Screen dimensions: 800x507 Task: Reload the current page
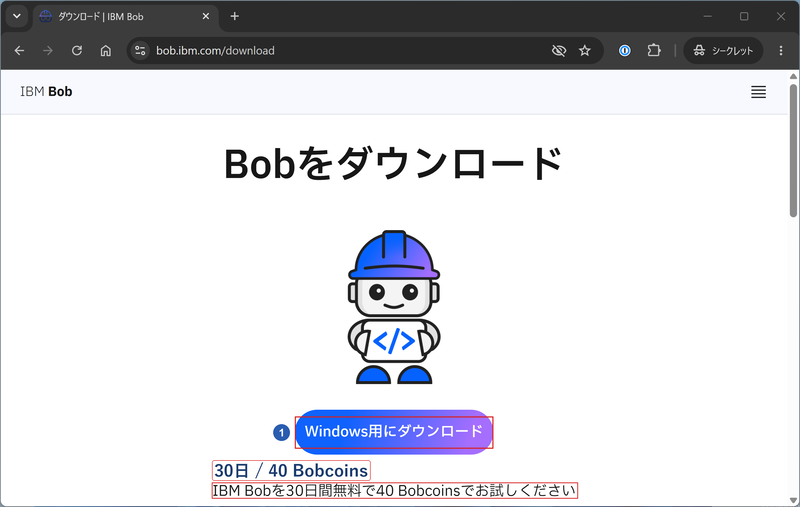point(77,50)
